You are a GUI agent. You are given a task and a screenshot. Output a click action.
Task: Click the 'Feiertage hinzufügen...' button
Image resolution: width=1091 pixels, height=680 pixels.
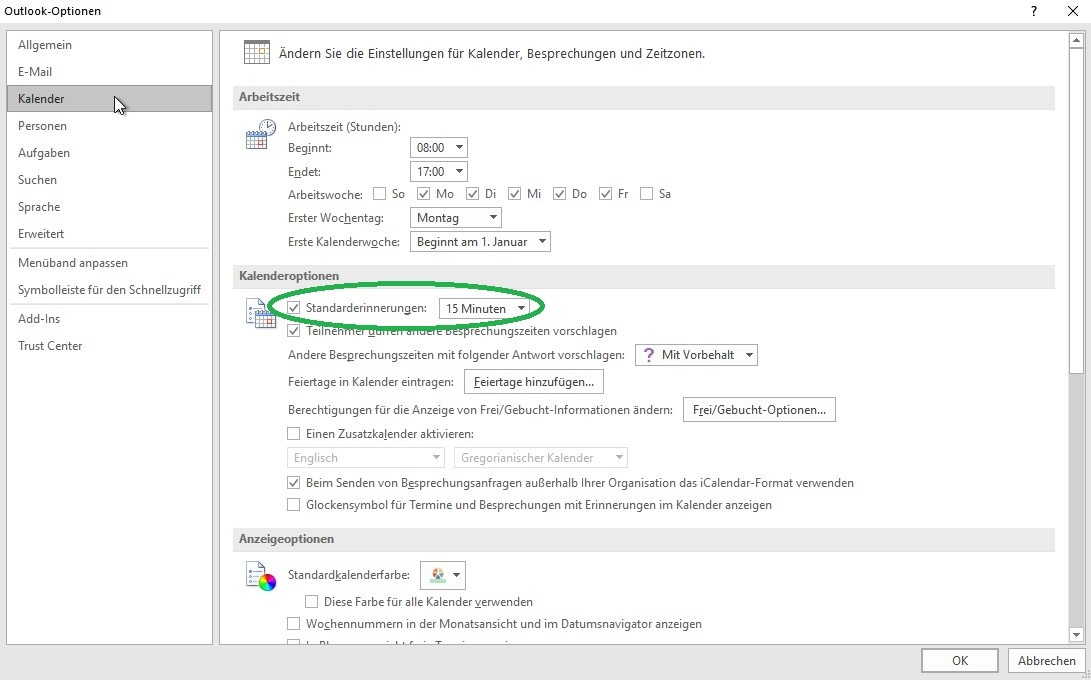point(534,382)
